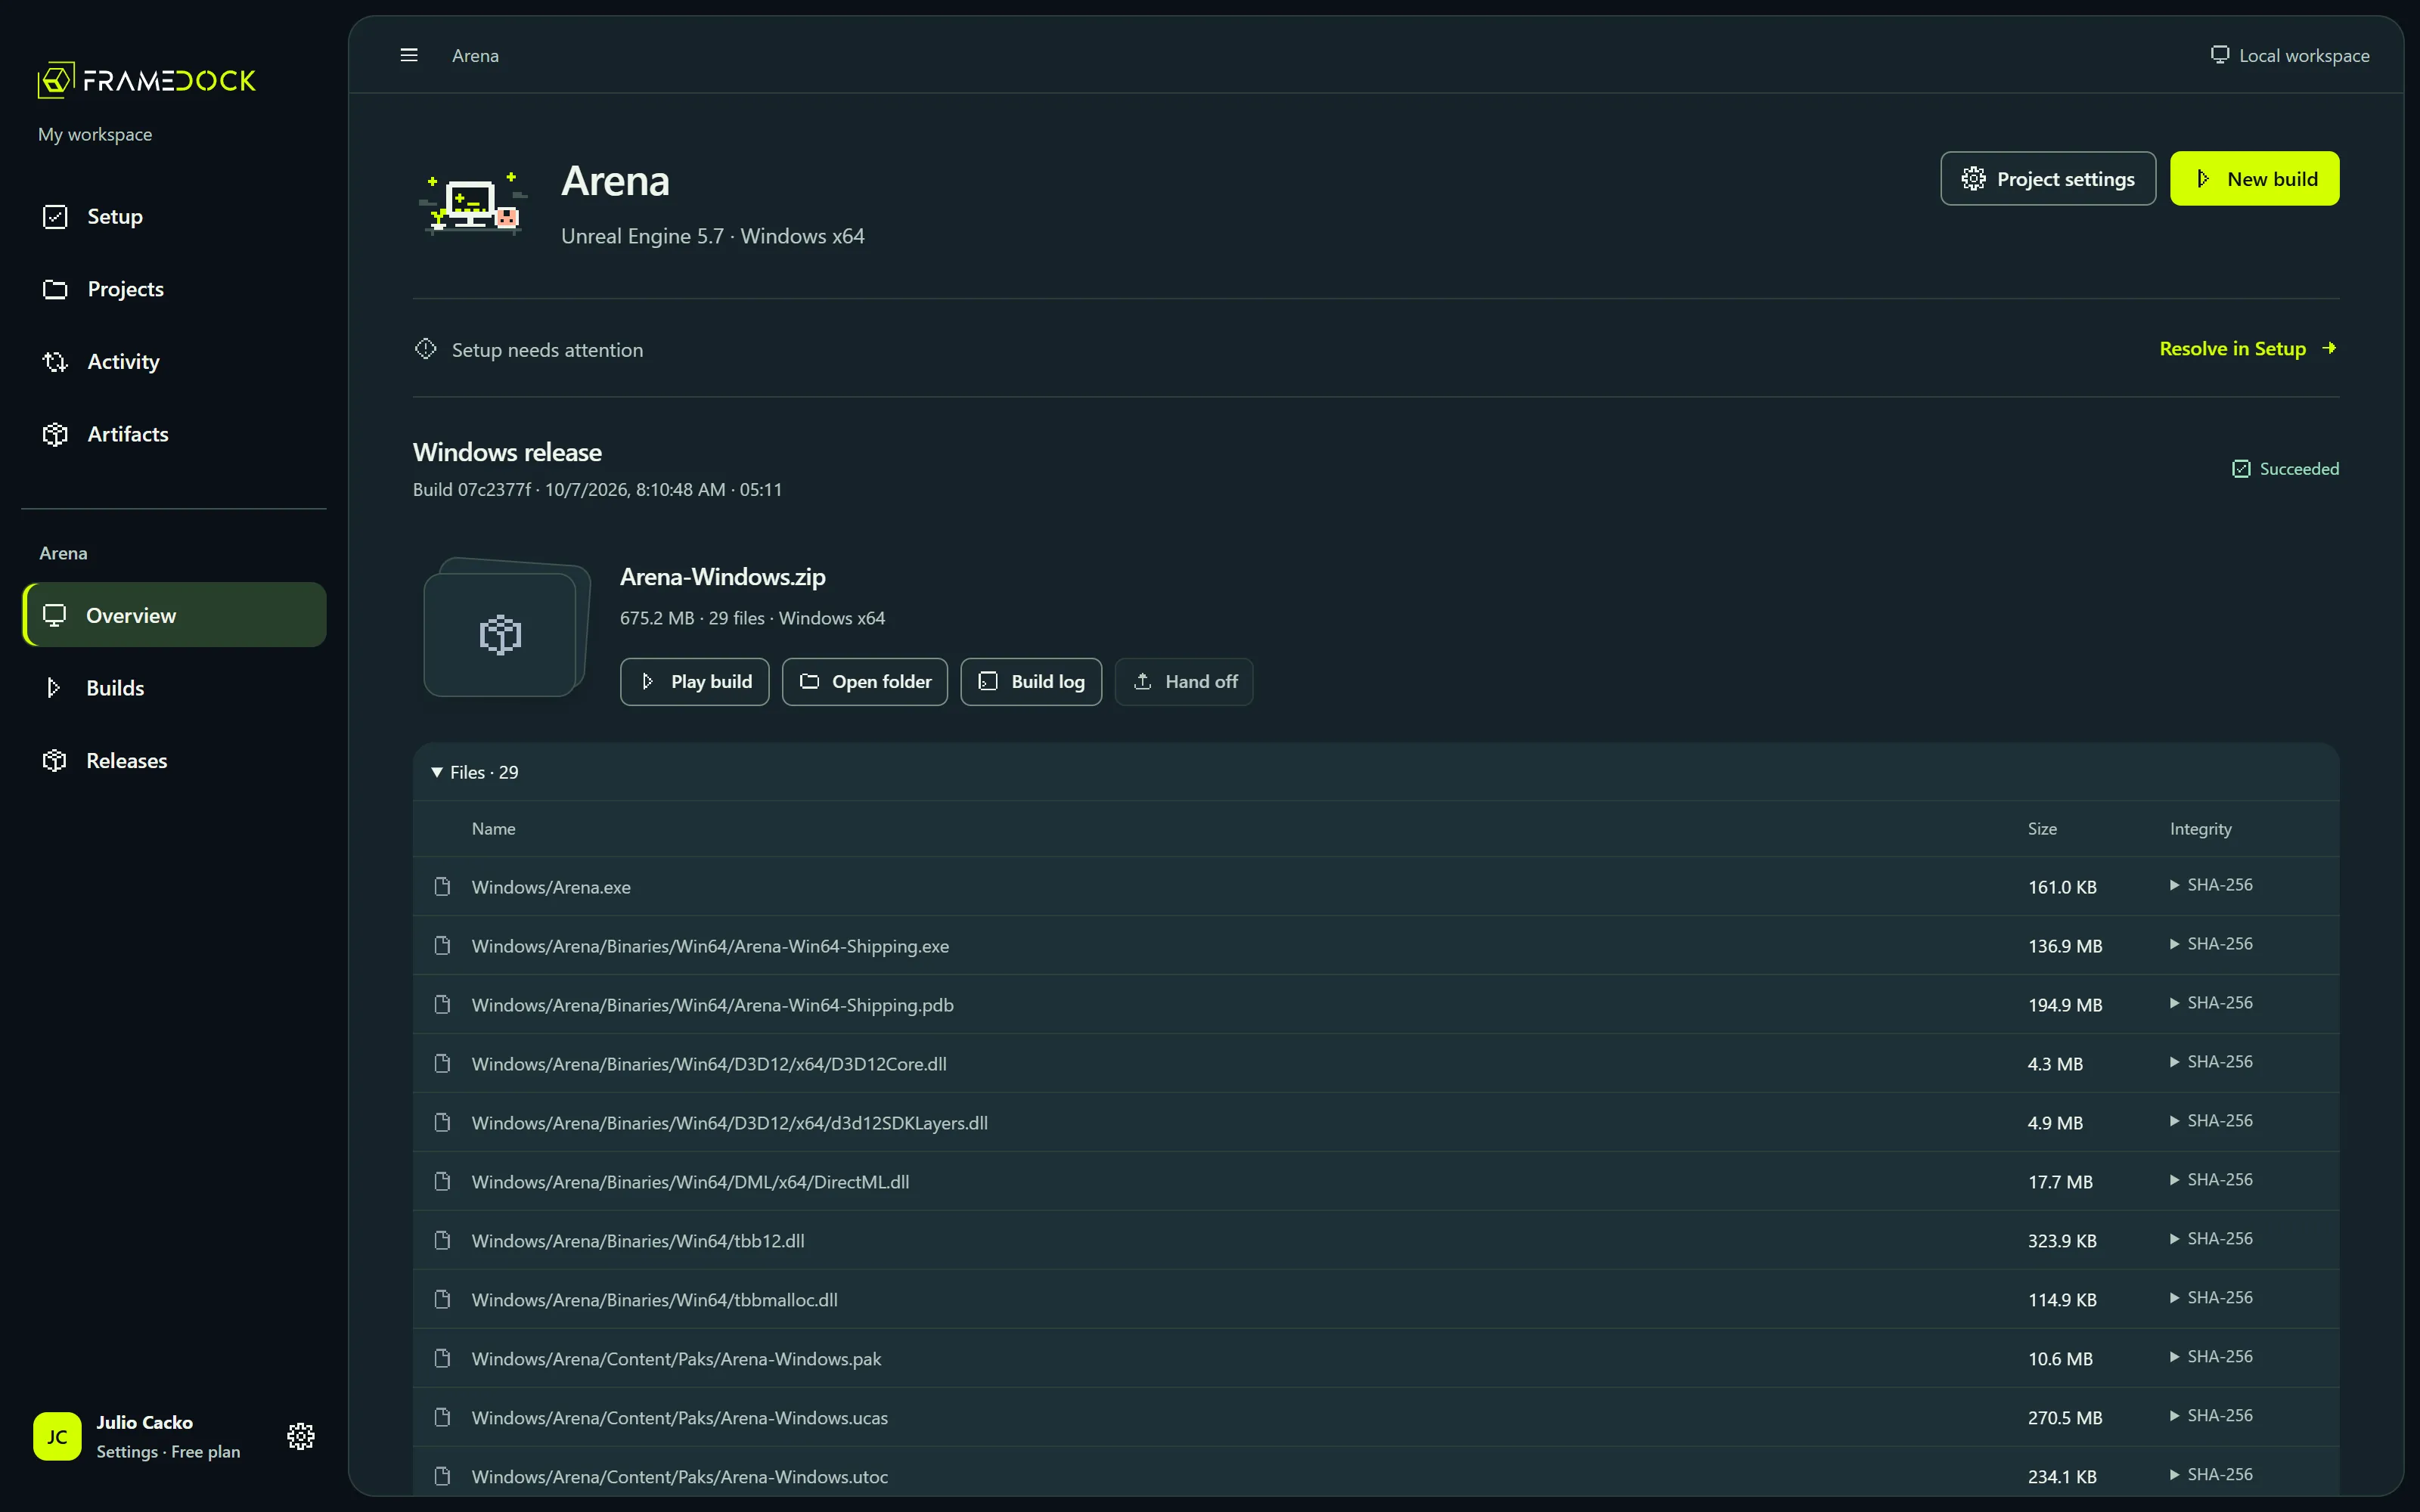2420x1512 pixels.
Task: Expand SHA-256 for tbbmalloc.dll
Action: (2211, 1298)
